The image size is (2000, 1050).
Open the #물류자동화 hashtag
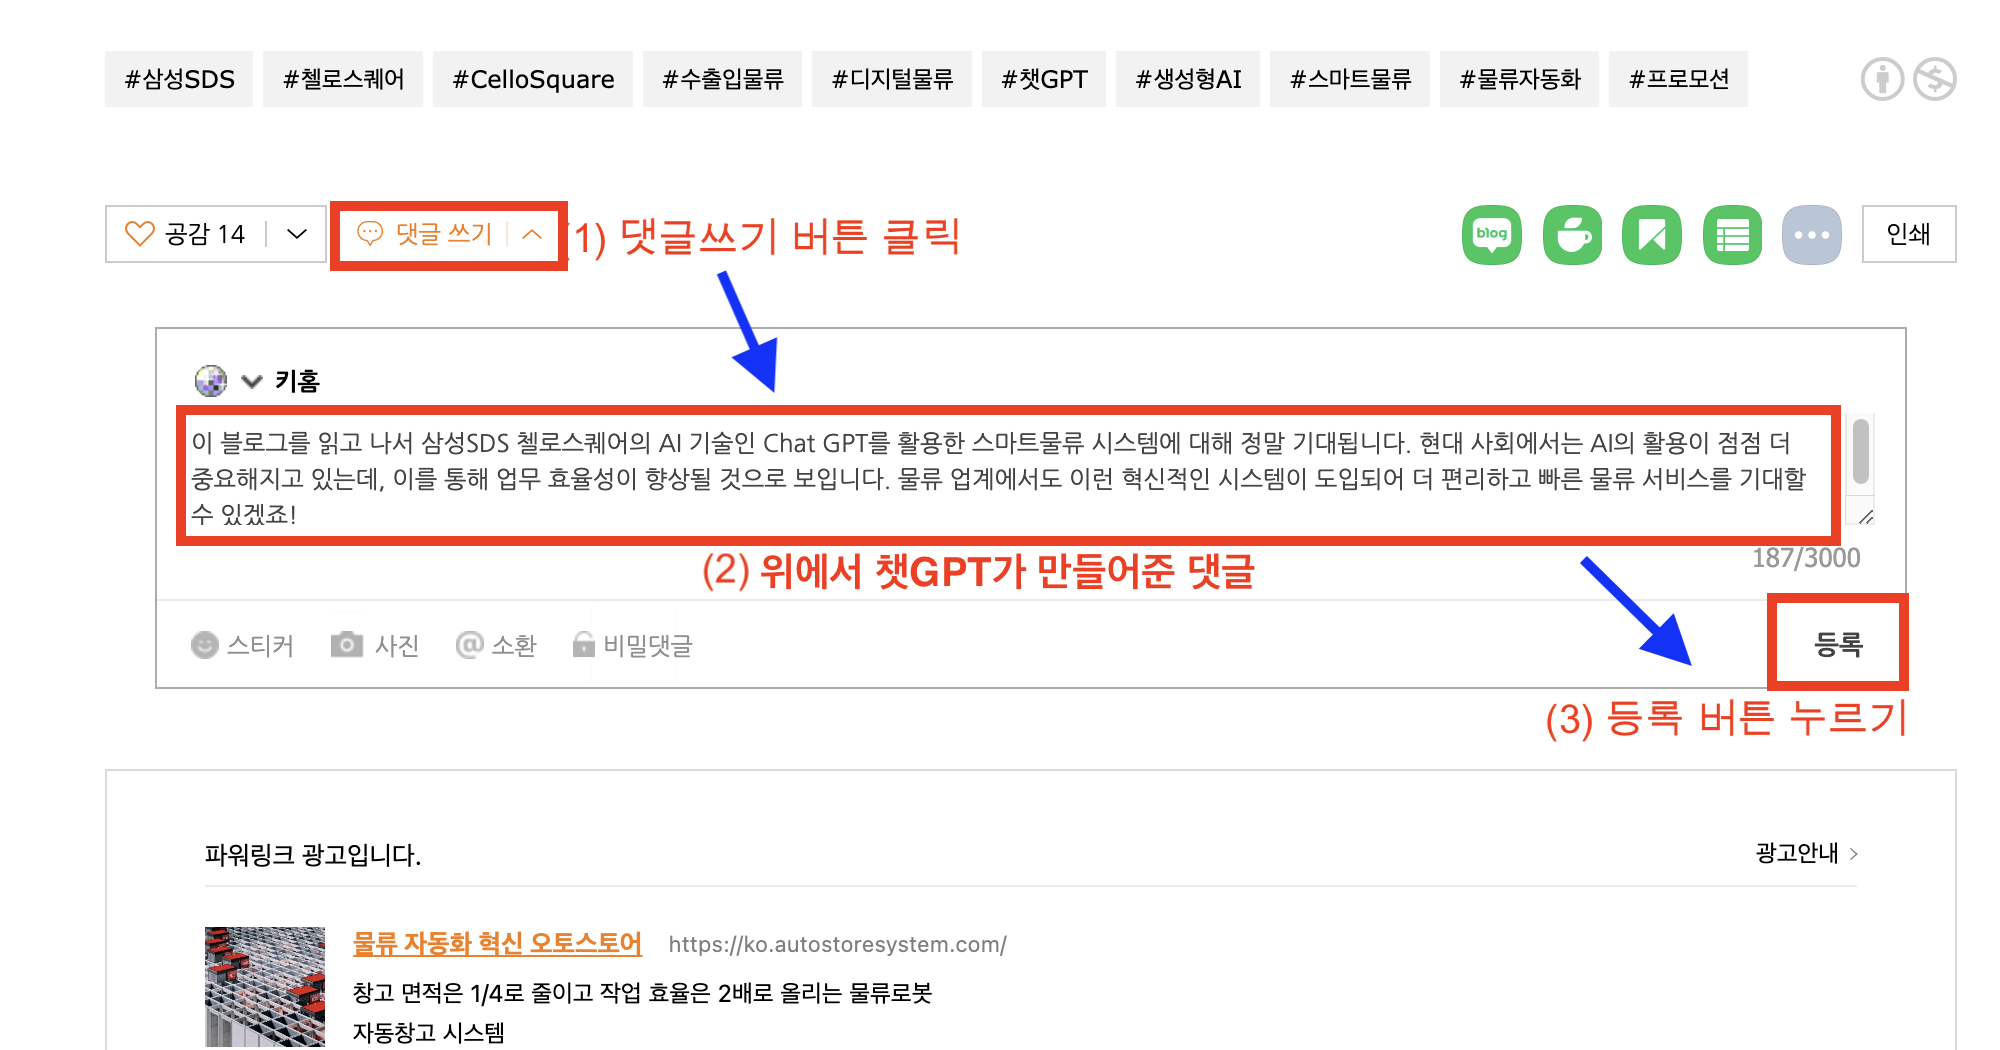[1519, 79]
